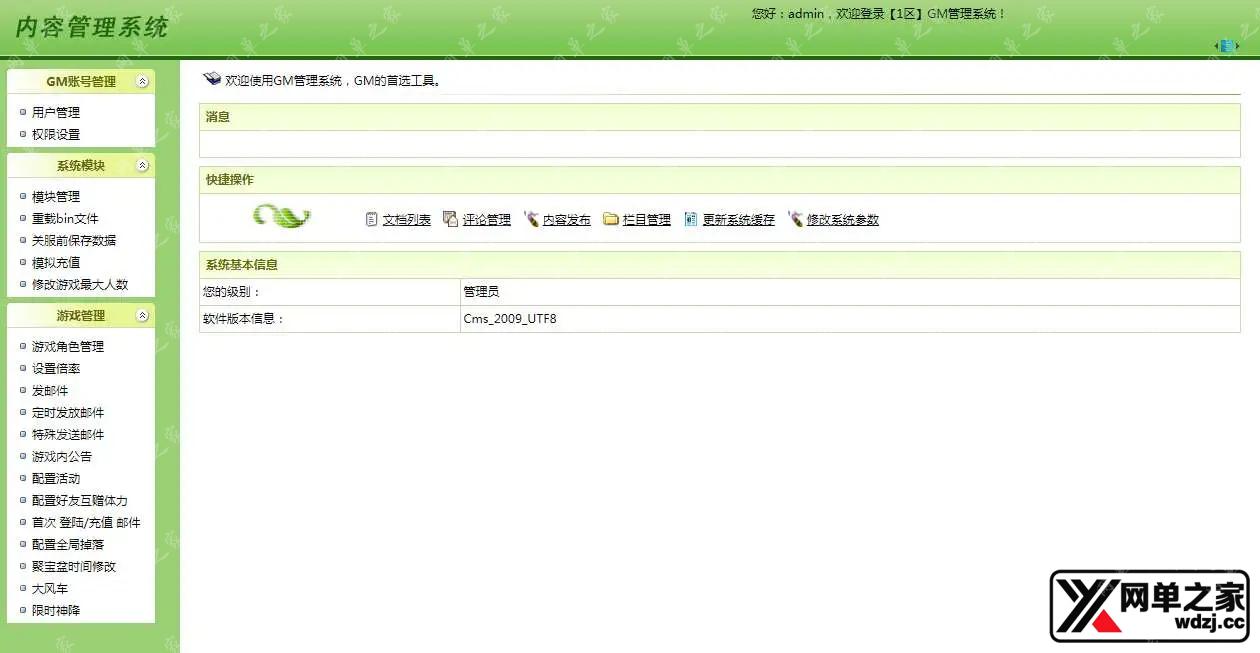Collapse the GM账号管理 panel
This screenshot has height=653, width=1260.
(x=142, y=81)
